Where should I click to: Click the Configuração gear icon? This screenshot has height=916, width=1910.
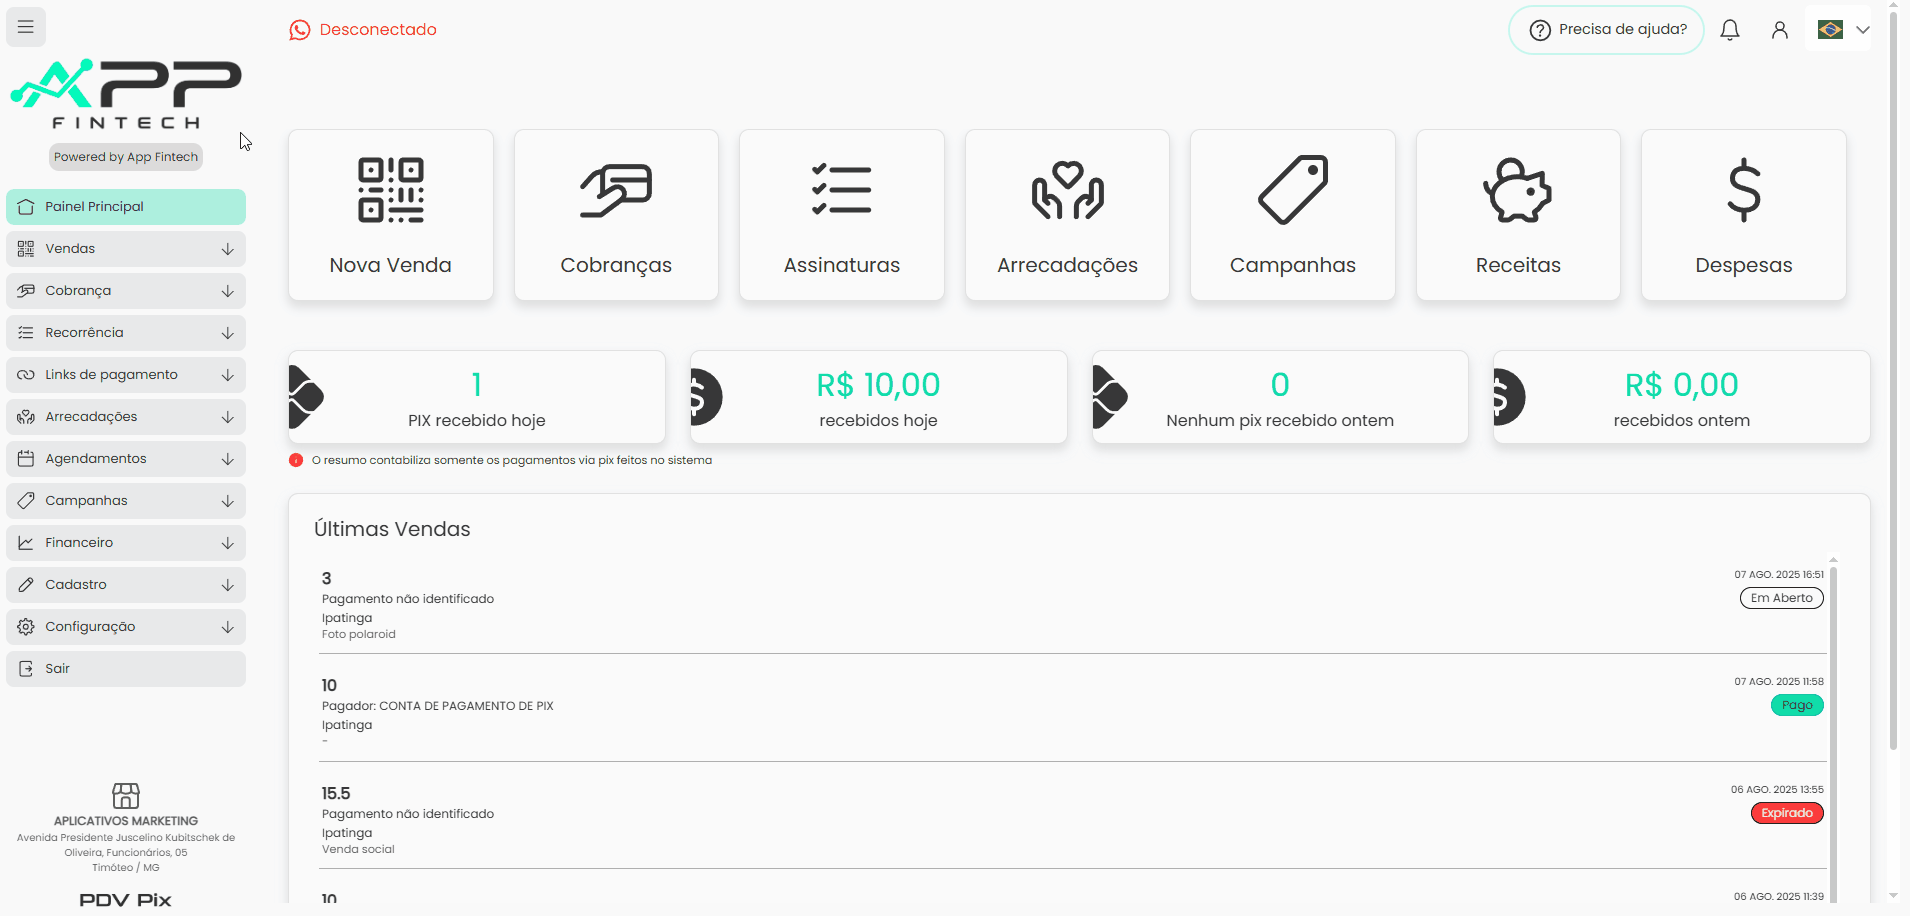coord(26,627)
